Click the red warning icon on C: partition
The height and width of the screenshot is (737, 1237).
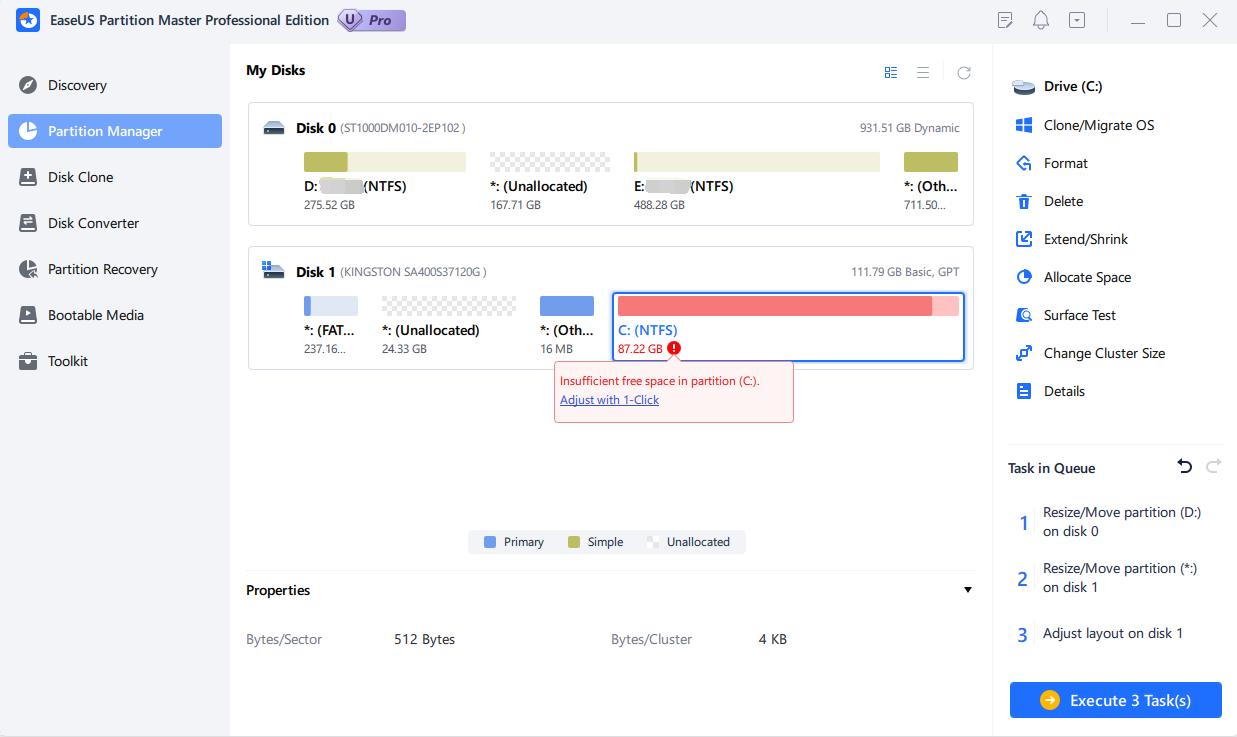click(x=674, y=349)
